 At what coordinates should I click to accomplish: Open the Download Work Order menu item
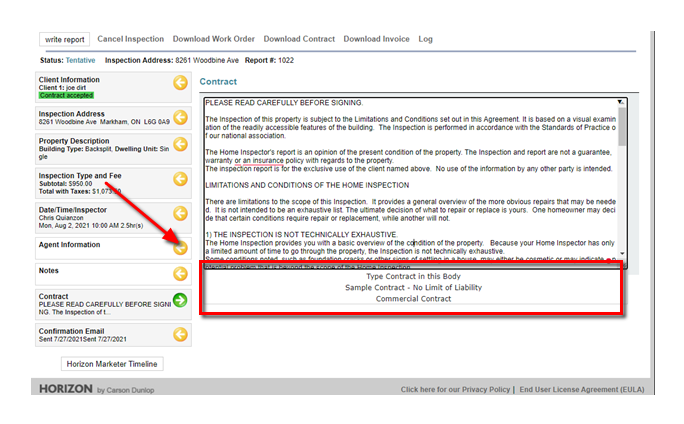(x=214, y=39)
